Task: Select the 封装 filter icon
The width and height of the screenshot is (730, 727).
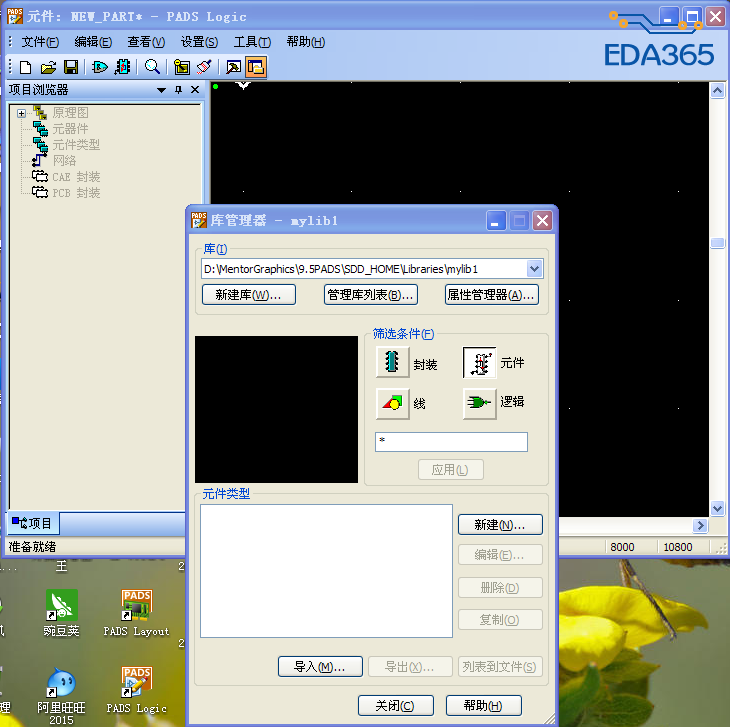Action: pyautogui.click(x=392, y=362)
